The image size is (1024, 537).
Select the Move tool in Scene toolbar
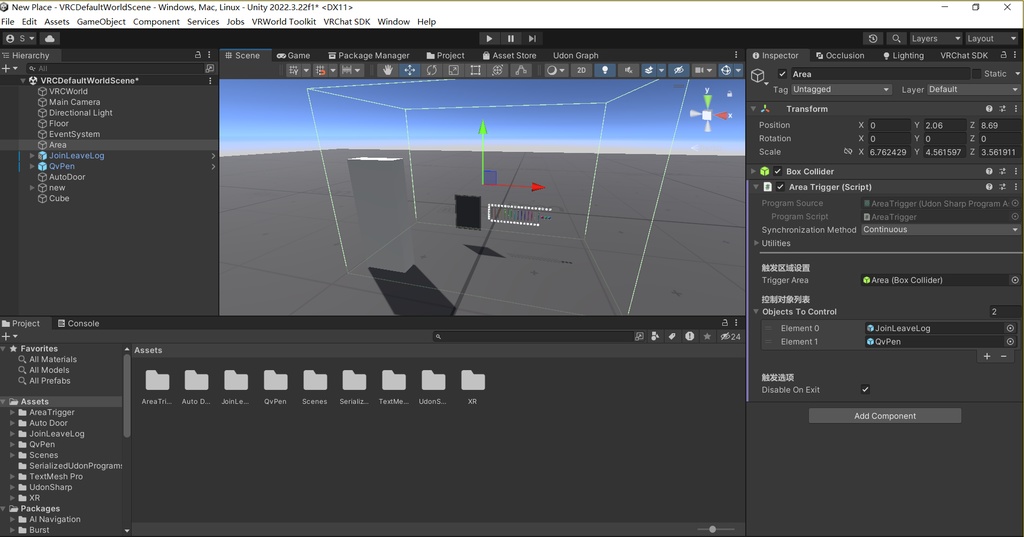409,70
